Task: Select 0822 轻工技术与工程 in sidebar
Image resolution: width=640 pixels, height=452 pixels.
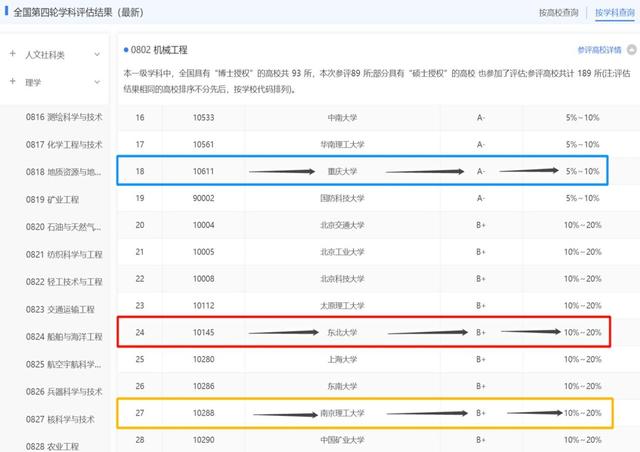Action: 64,282
